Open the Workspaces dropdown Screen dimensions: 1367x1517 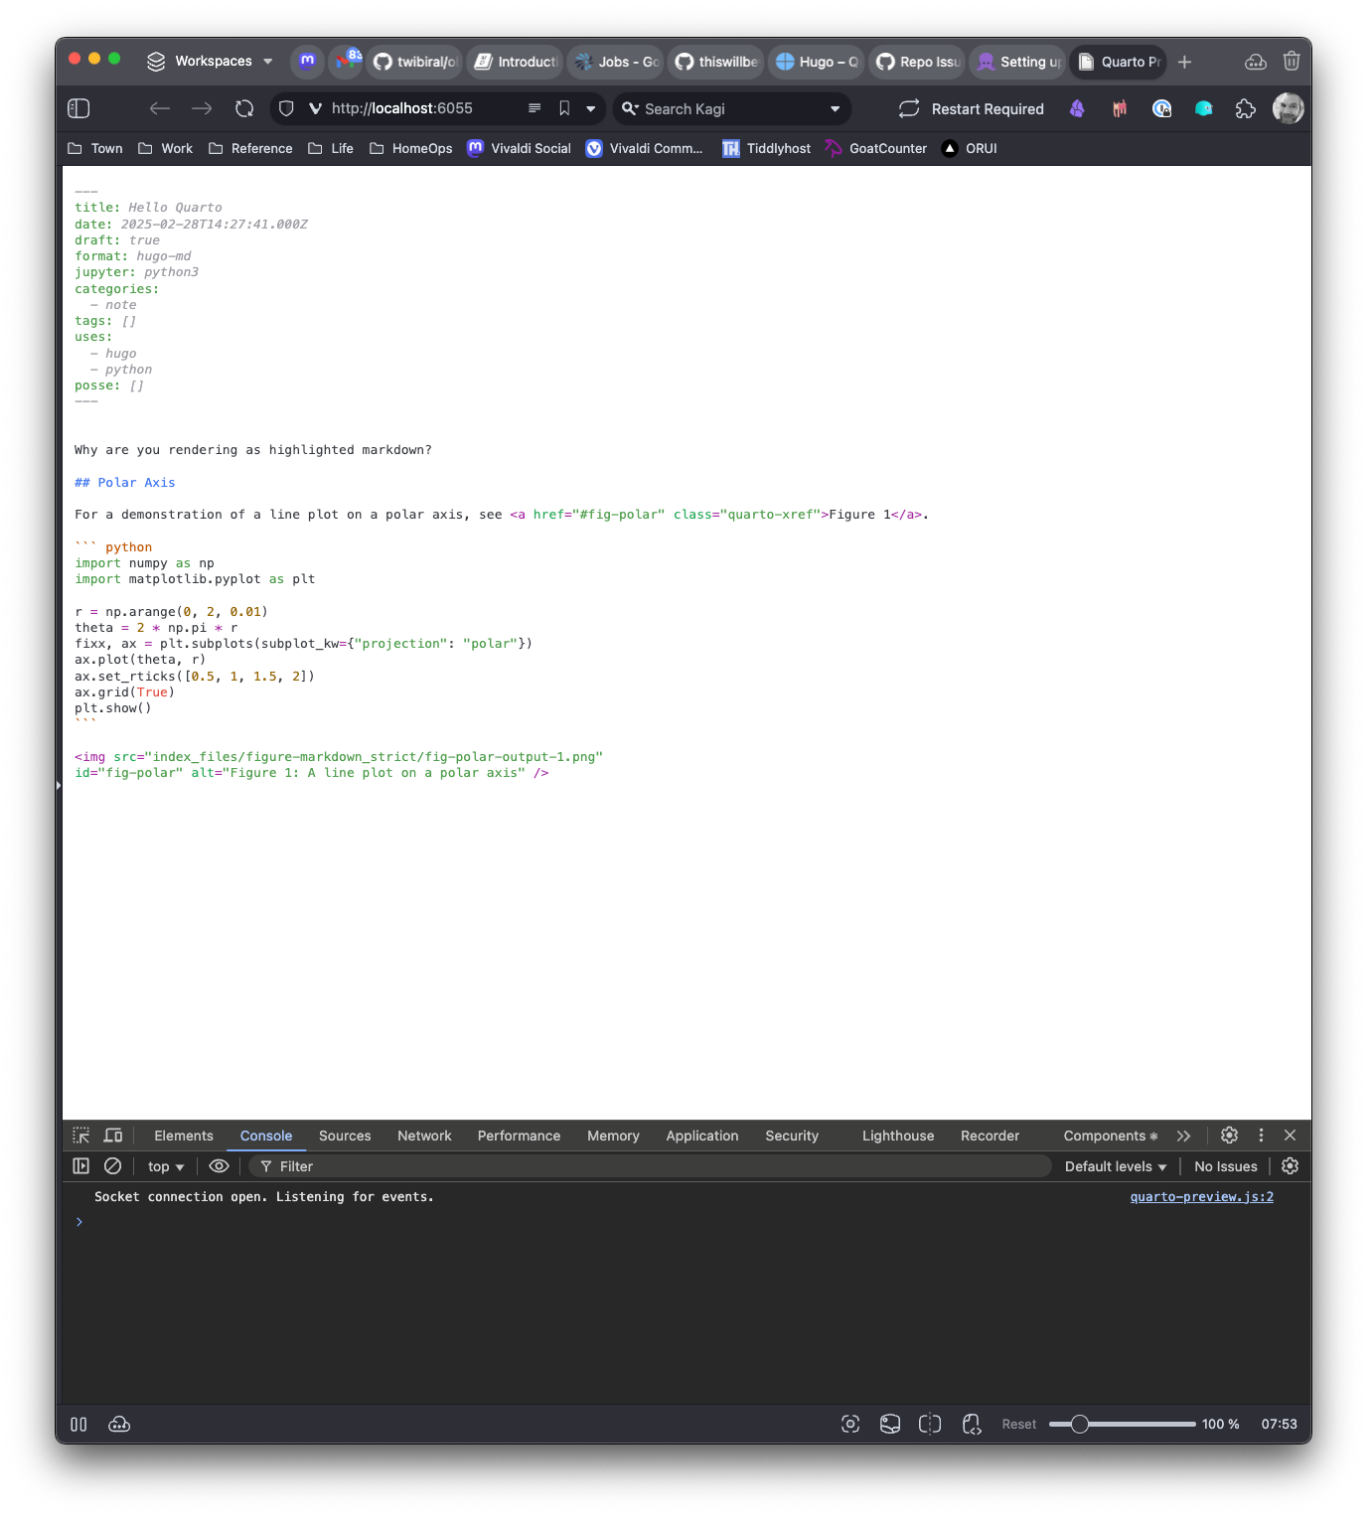click(x=210, y=61)
